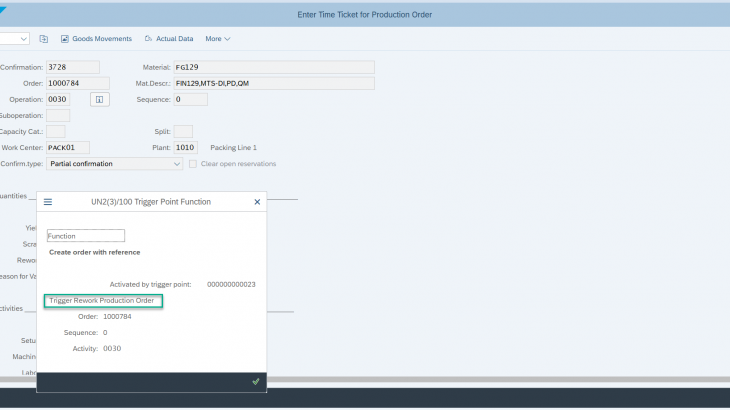The height and width of the screenshot is (410, 730).
Task: Click the Actual Data toolbar icon
Action: point(149,39)
